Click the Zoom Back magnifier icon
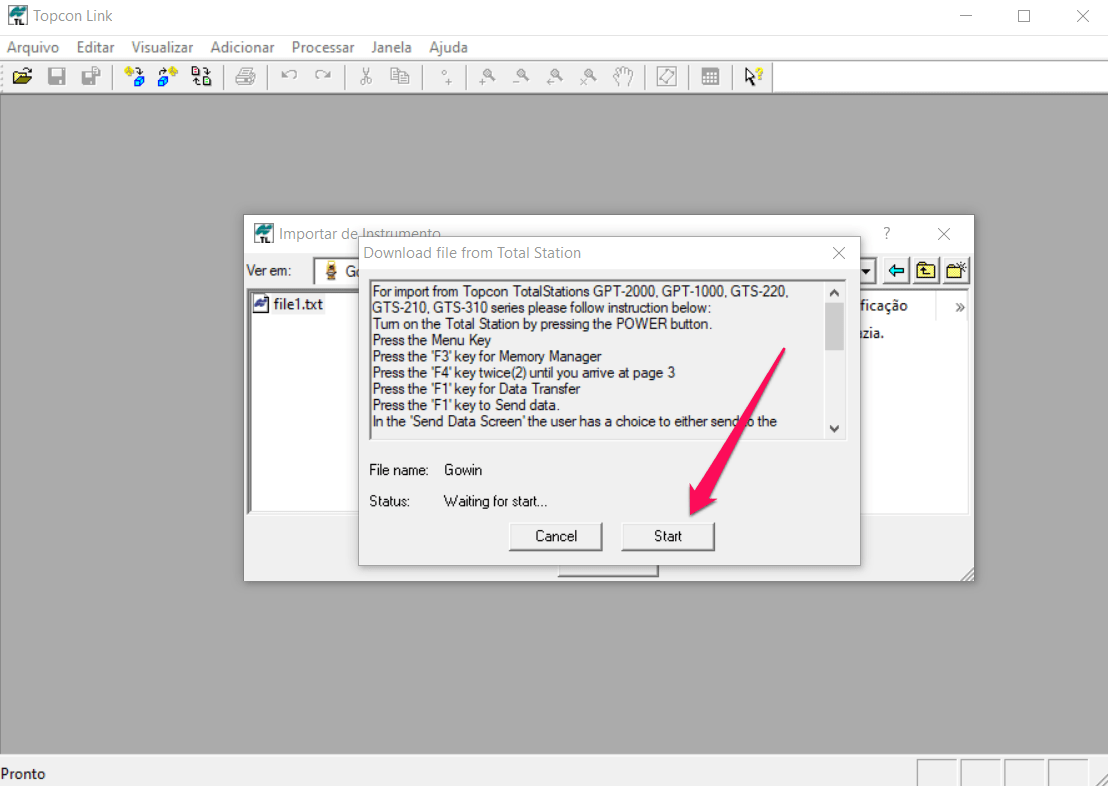The width and height of the screenshot is (1108, 786). (x=555, y=76)
